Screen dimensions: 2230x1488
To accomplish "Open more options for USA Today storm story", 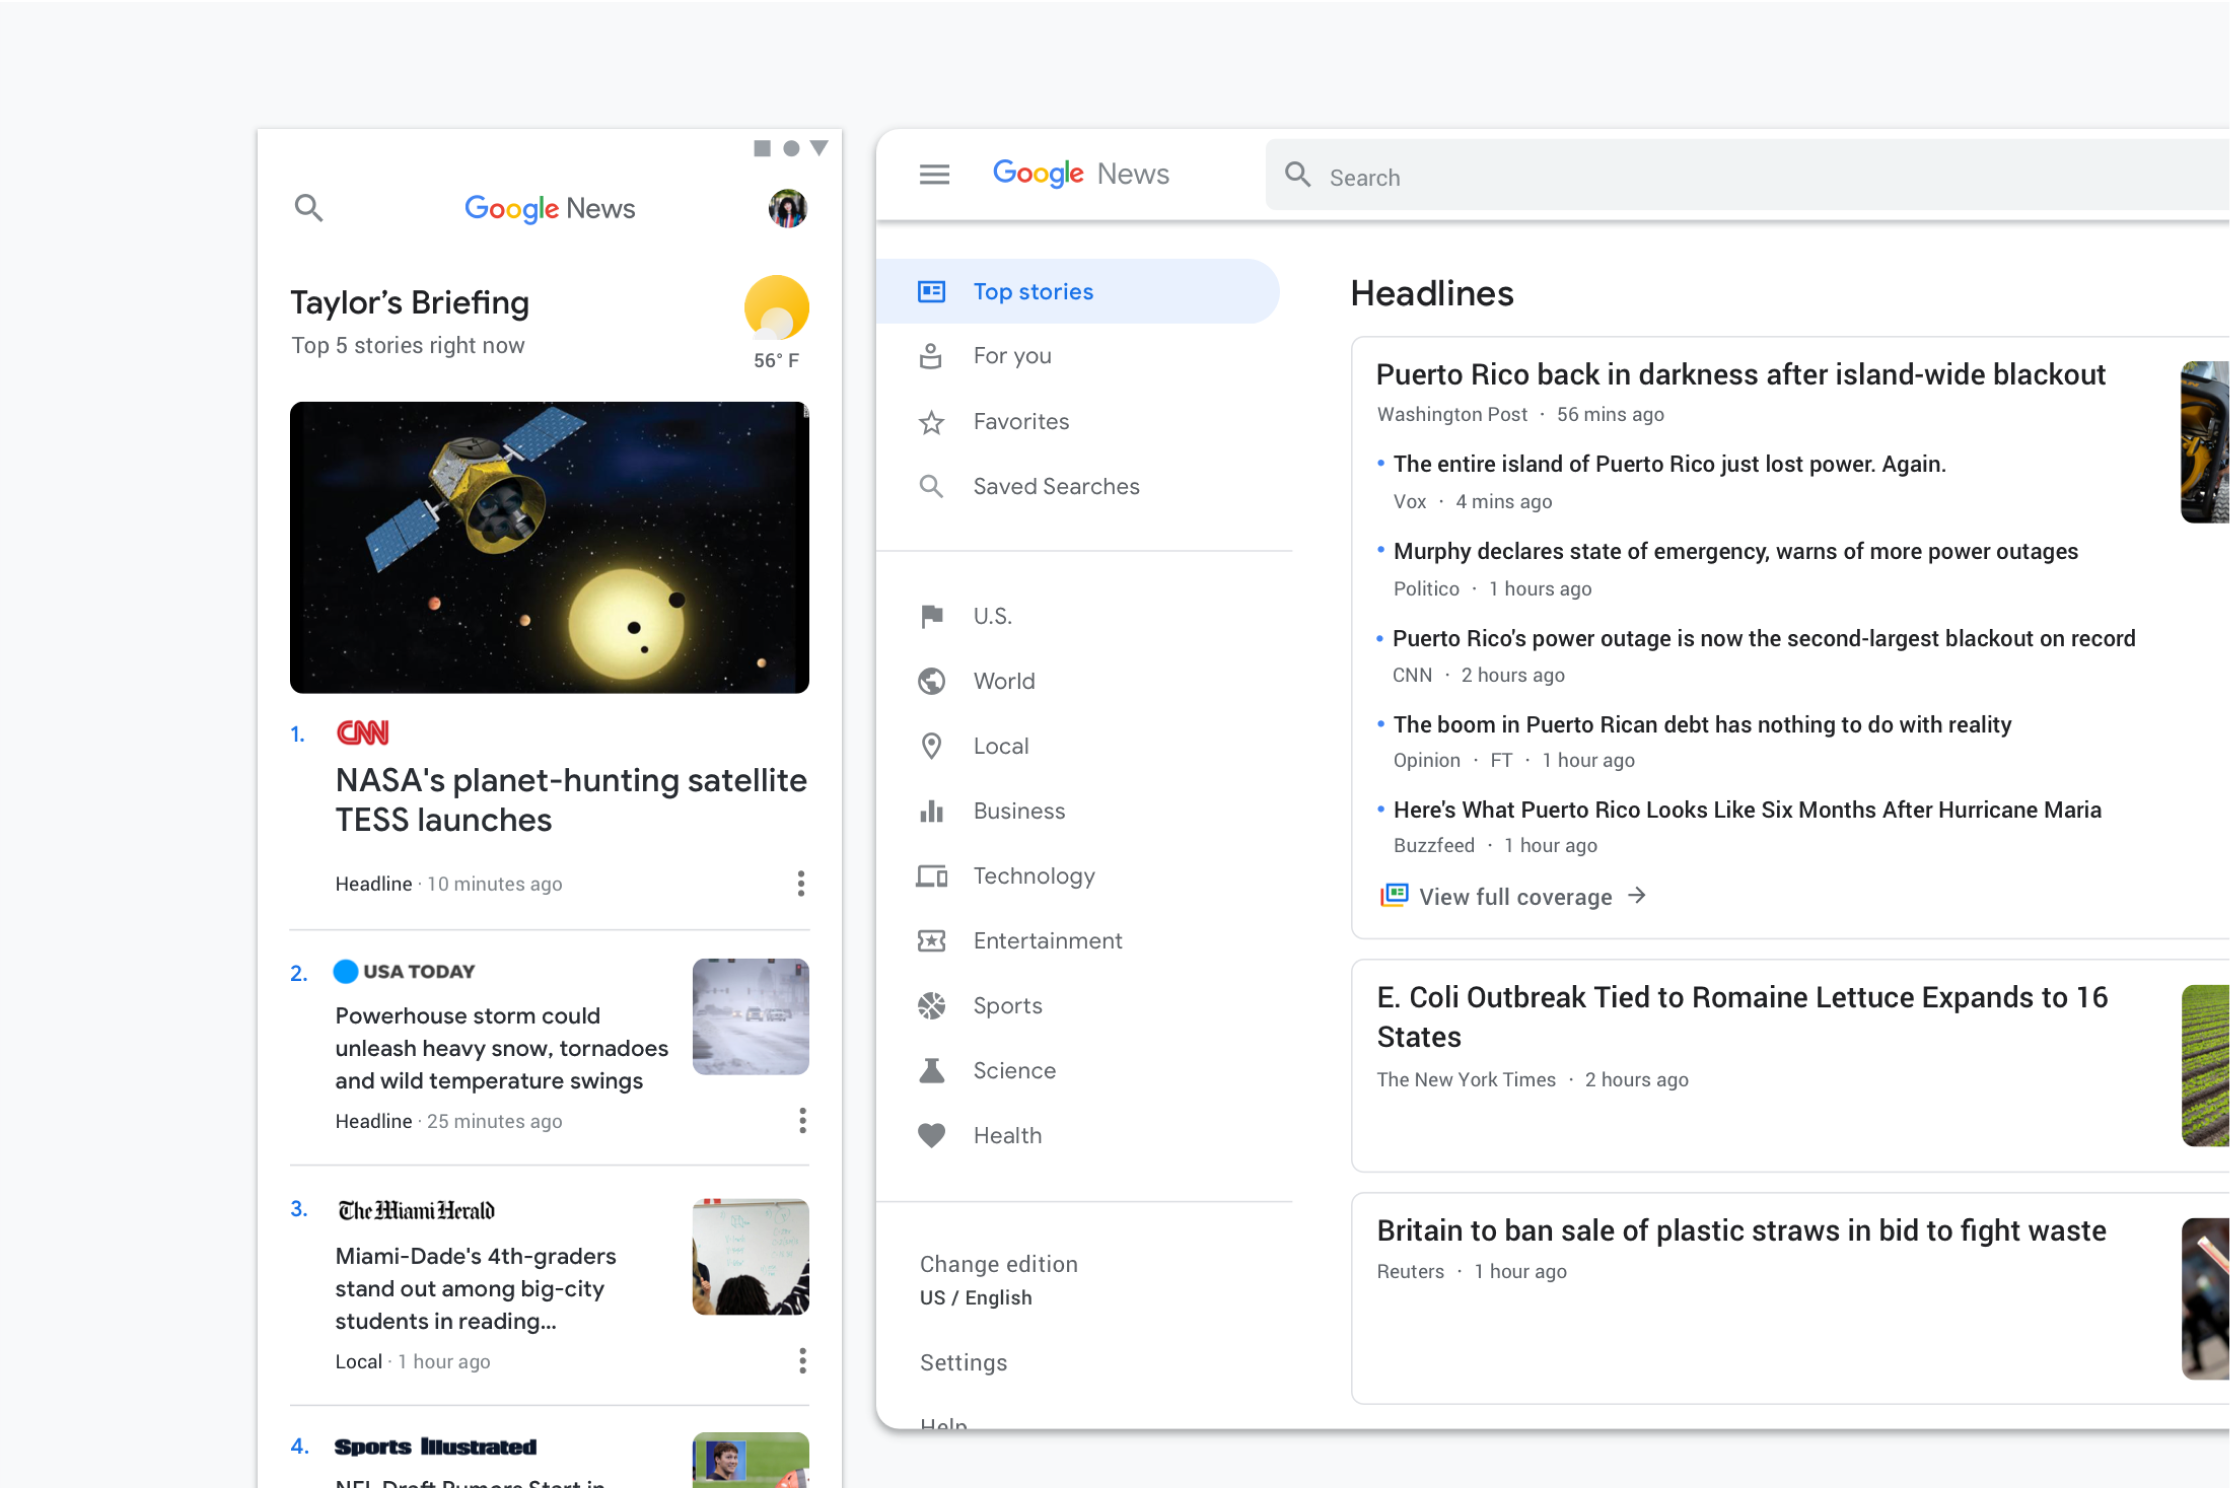I will pyautogui.click(x=802, y=1120).
